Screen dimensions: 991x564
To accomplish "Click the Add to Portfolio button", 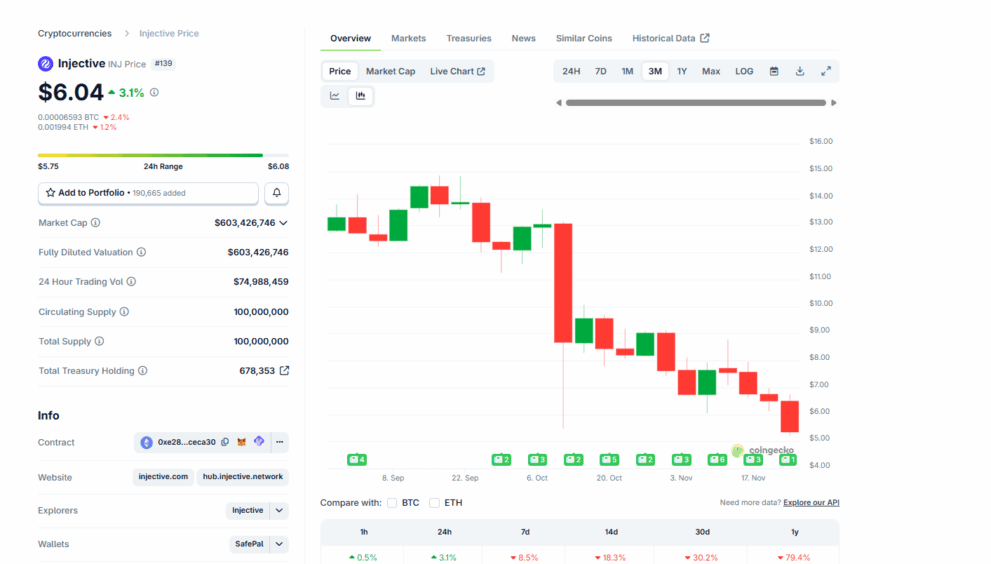I will tap(148, 193).
